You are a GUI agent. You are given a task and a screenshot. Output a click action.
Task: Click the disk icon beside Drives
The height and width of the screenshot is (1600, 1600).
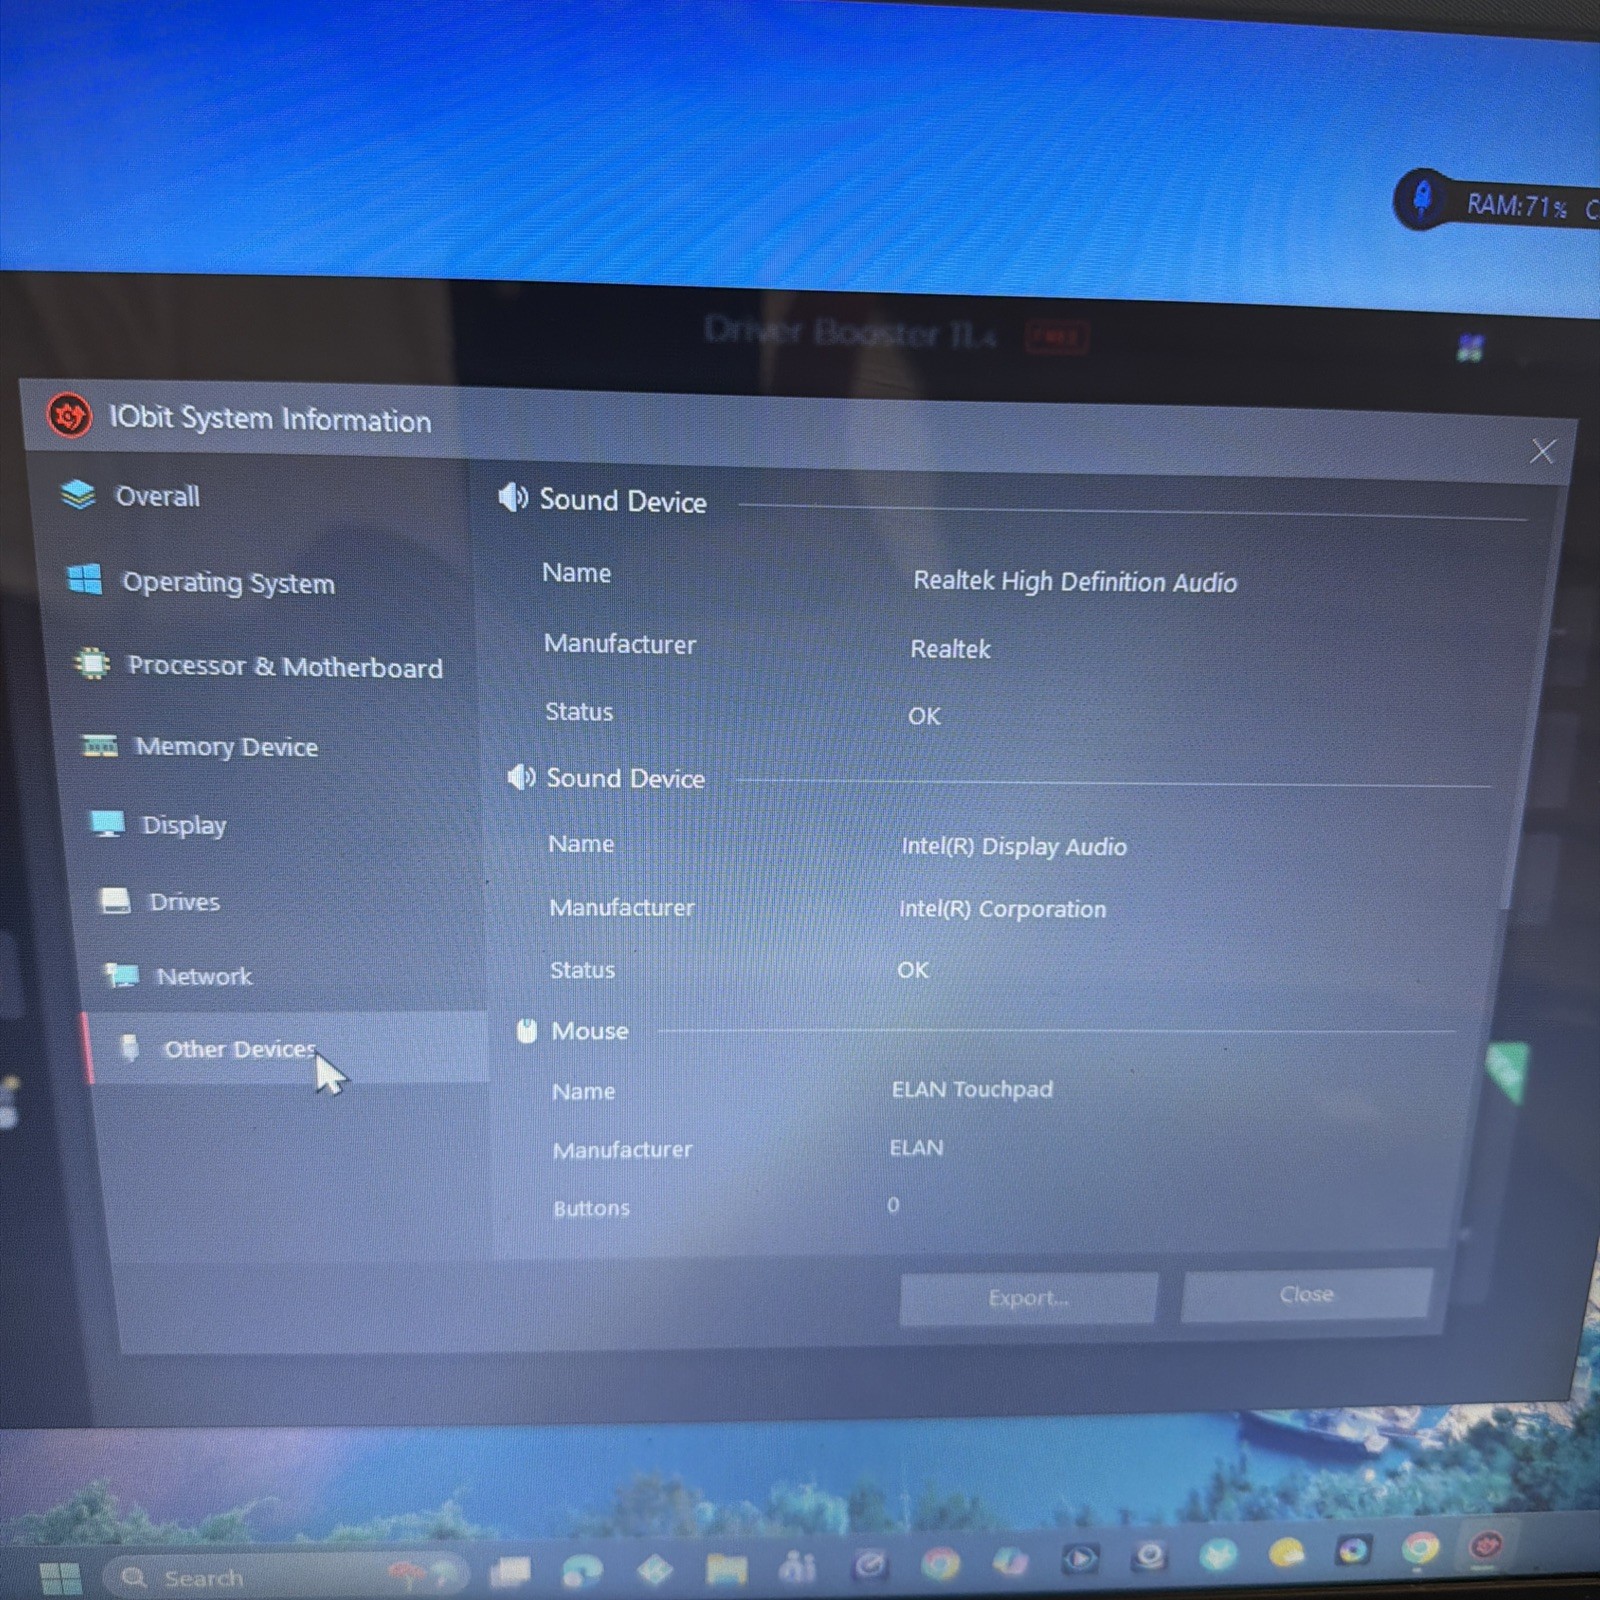[115, 900]
